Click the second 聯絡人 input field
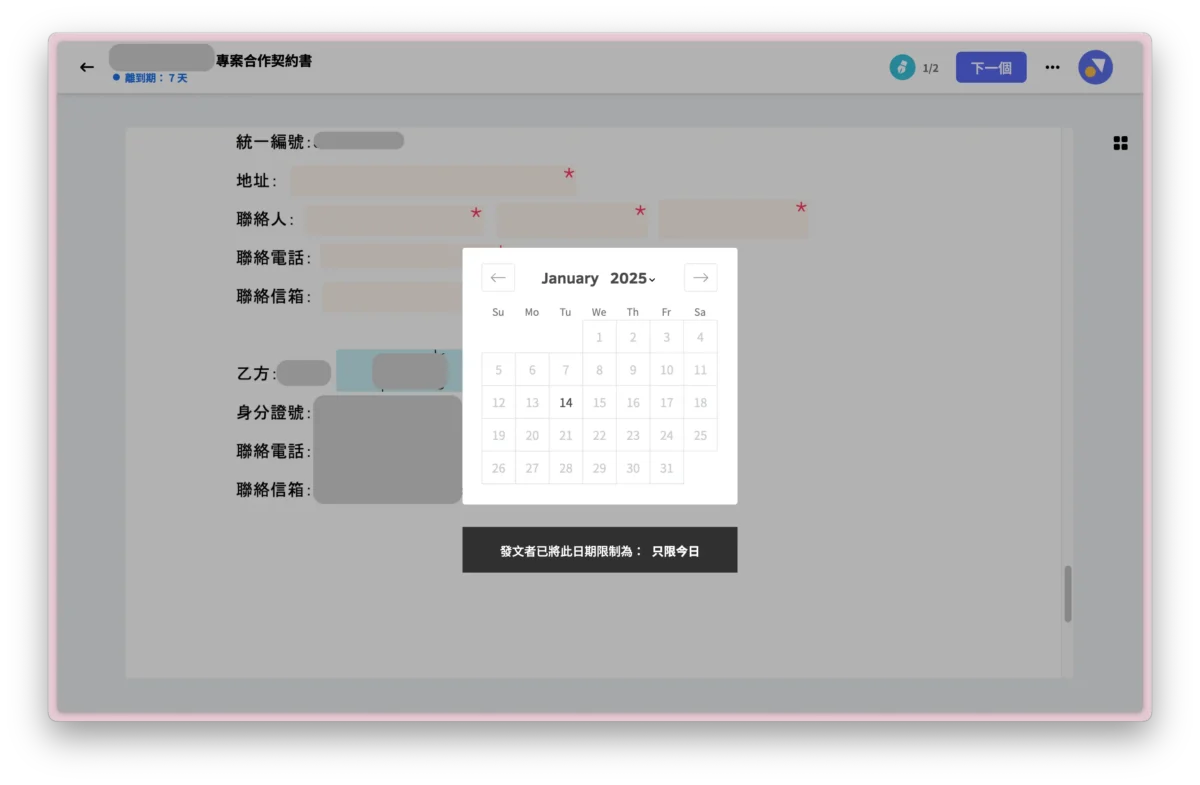Image resolution: width=1200 pixels, height=785 pixels. (x=568, y=220)
